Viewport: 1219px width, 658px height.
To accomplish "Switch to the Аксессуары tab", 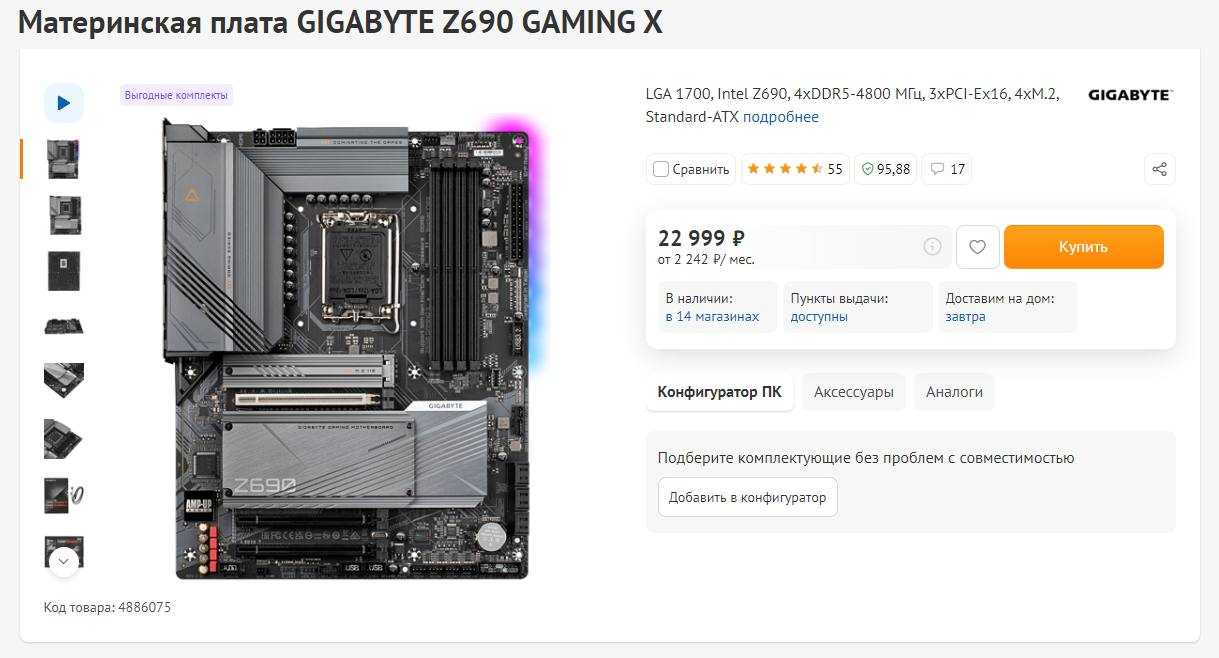I will click(x=854, y=392).
